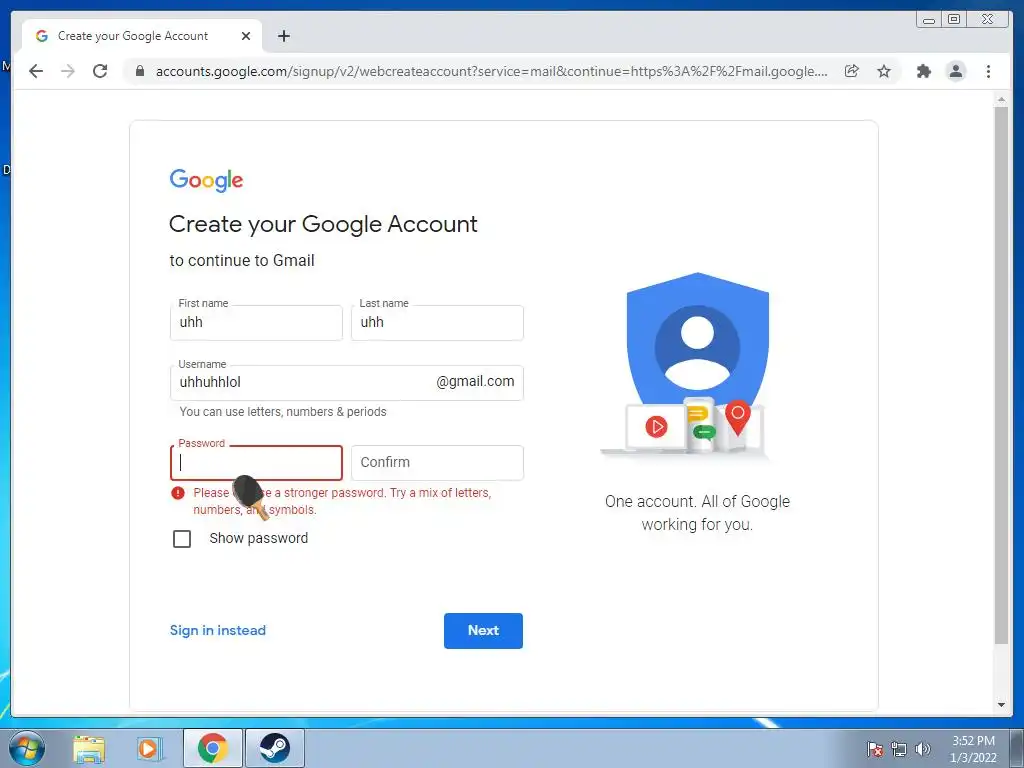Click the network tray icon
The image size is (1024, 768).
click(899, 749)
